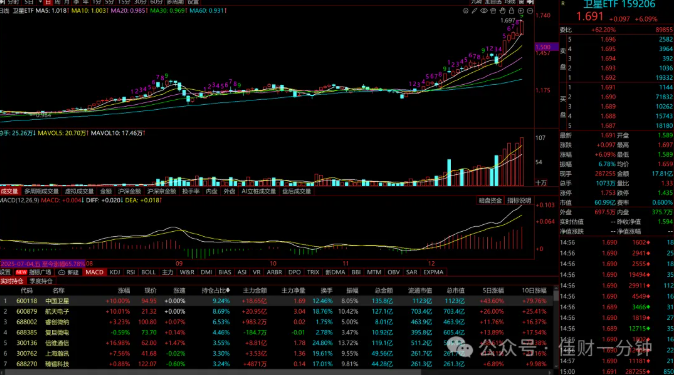Click the 1.500 purple price marker

546,47
